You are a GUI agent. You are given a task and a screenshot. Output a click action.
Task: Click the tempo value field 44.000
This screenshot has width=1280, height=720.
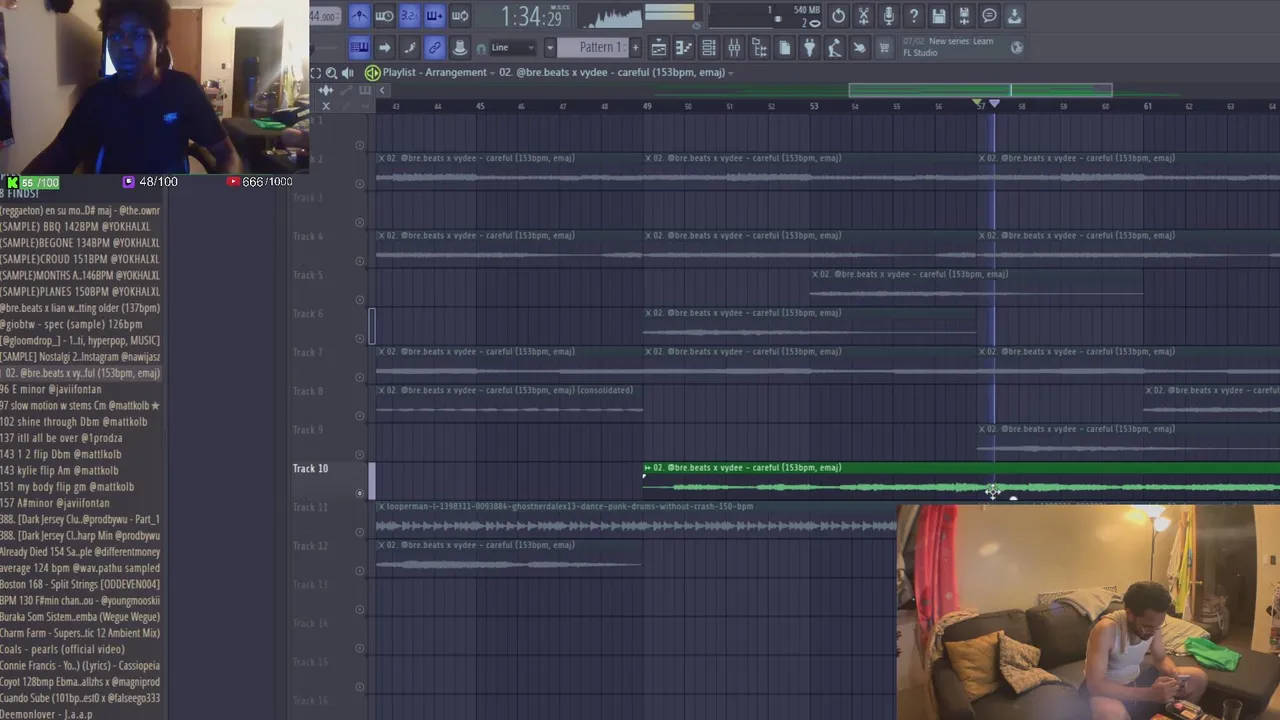click(324, 16)
